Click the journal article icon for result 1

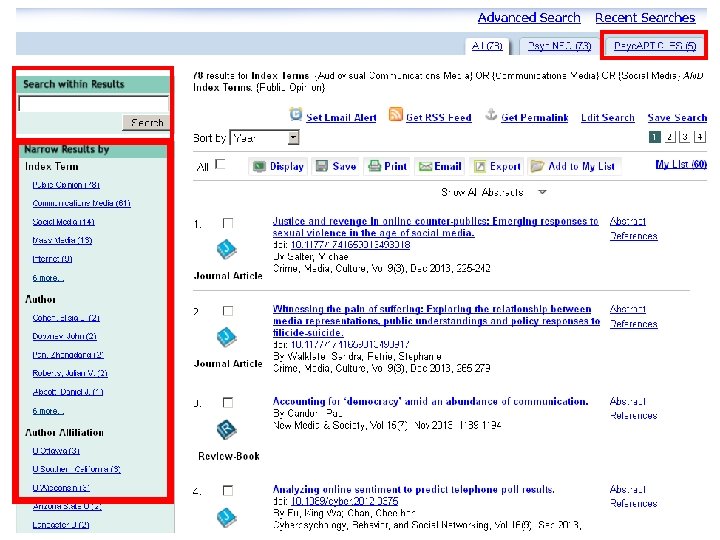point(226,249)
